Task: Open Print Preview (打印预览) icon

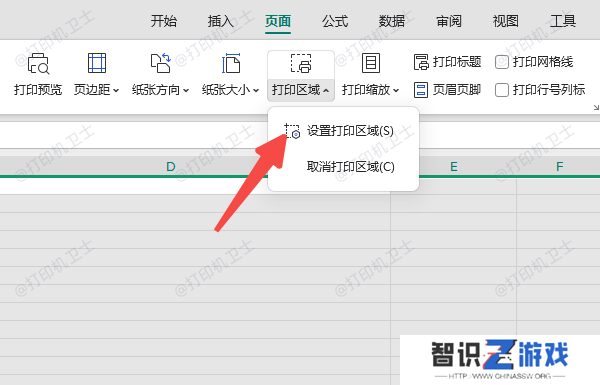Action: pyautogui.click(x=38, y=63)
